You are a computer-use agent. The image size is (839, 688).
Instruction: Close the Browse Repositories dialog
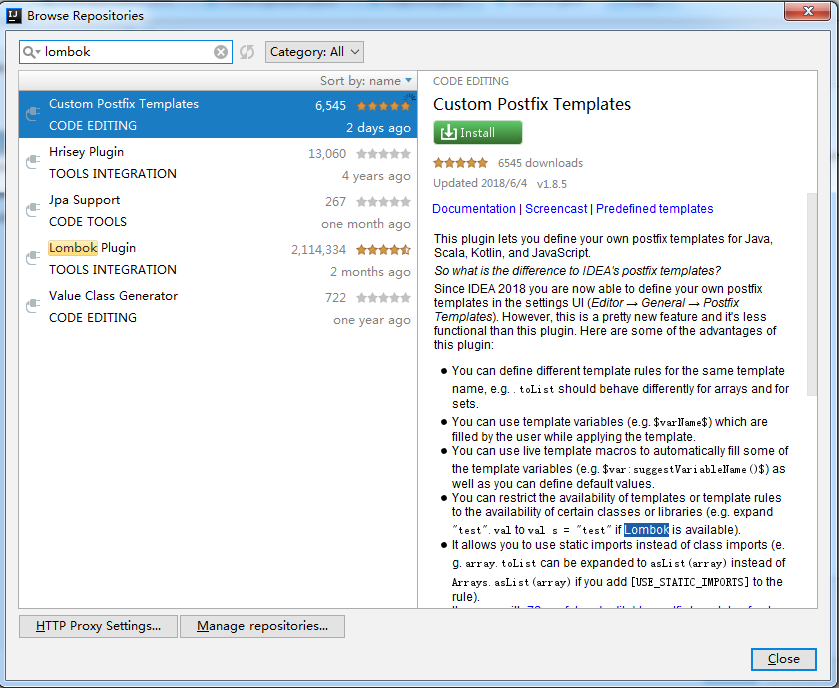783,659
